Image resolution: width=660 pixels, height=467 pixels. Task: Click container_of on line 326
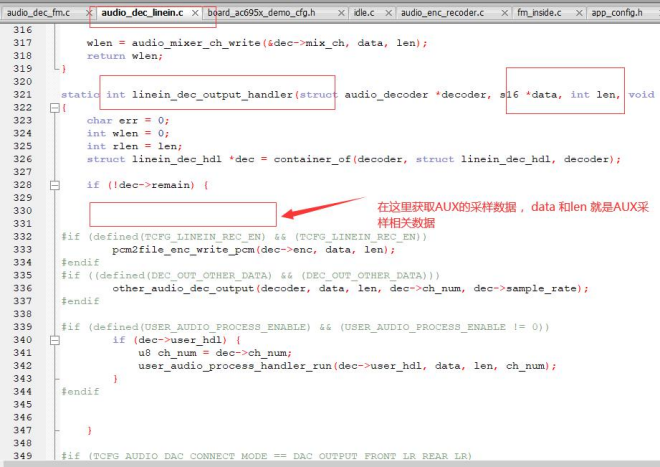point(312,160)
